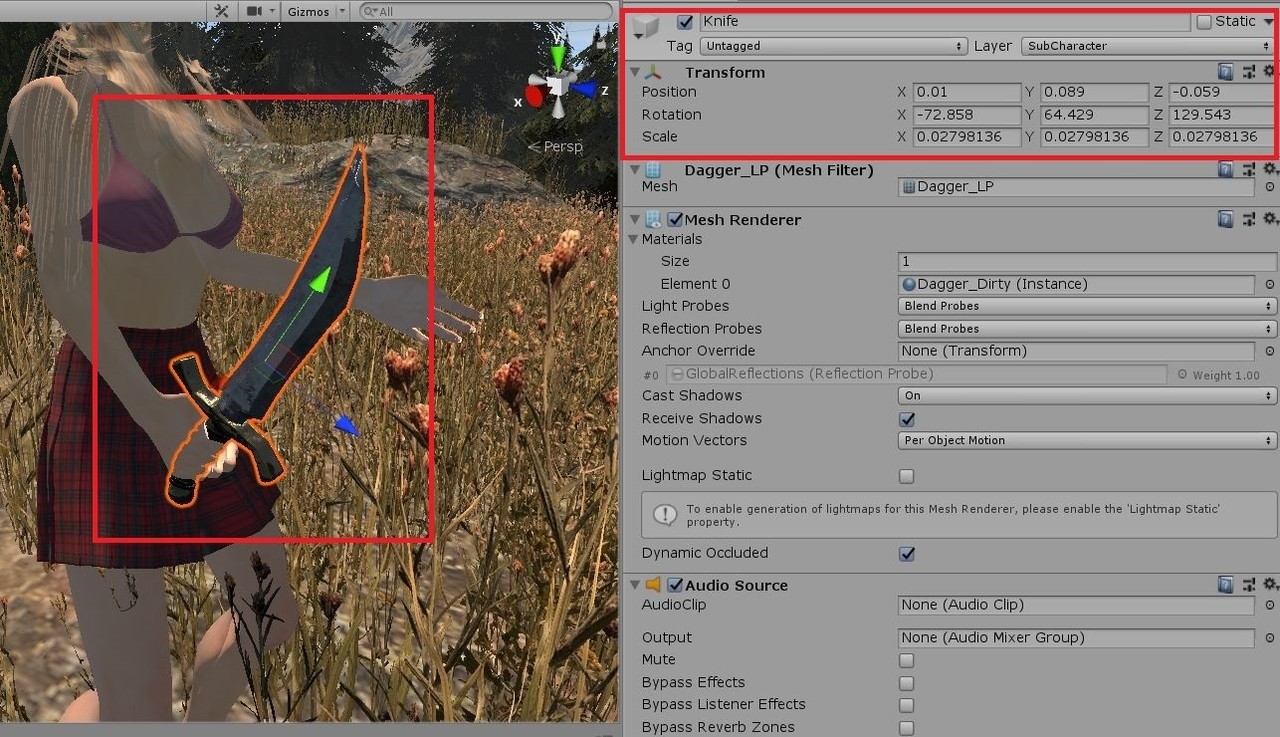Click the Mesh field object picker circle
This screenshot has width=1280, height=737.
1269,187
